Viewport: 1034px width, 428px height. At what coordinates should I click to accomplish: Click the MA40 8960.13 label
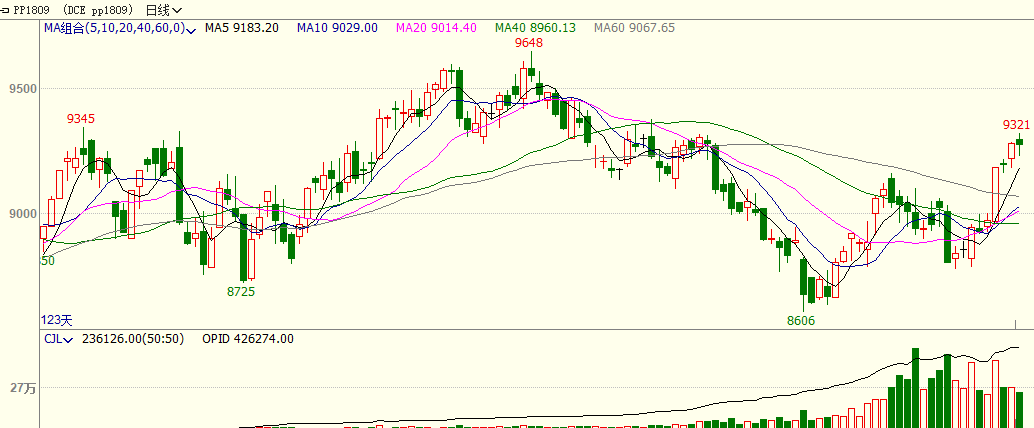pyautogui.click(x=535, y=28)
